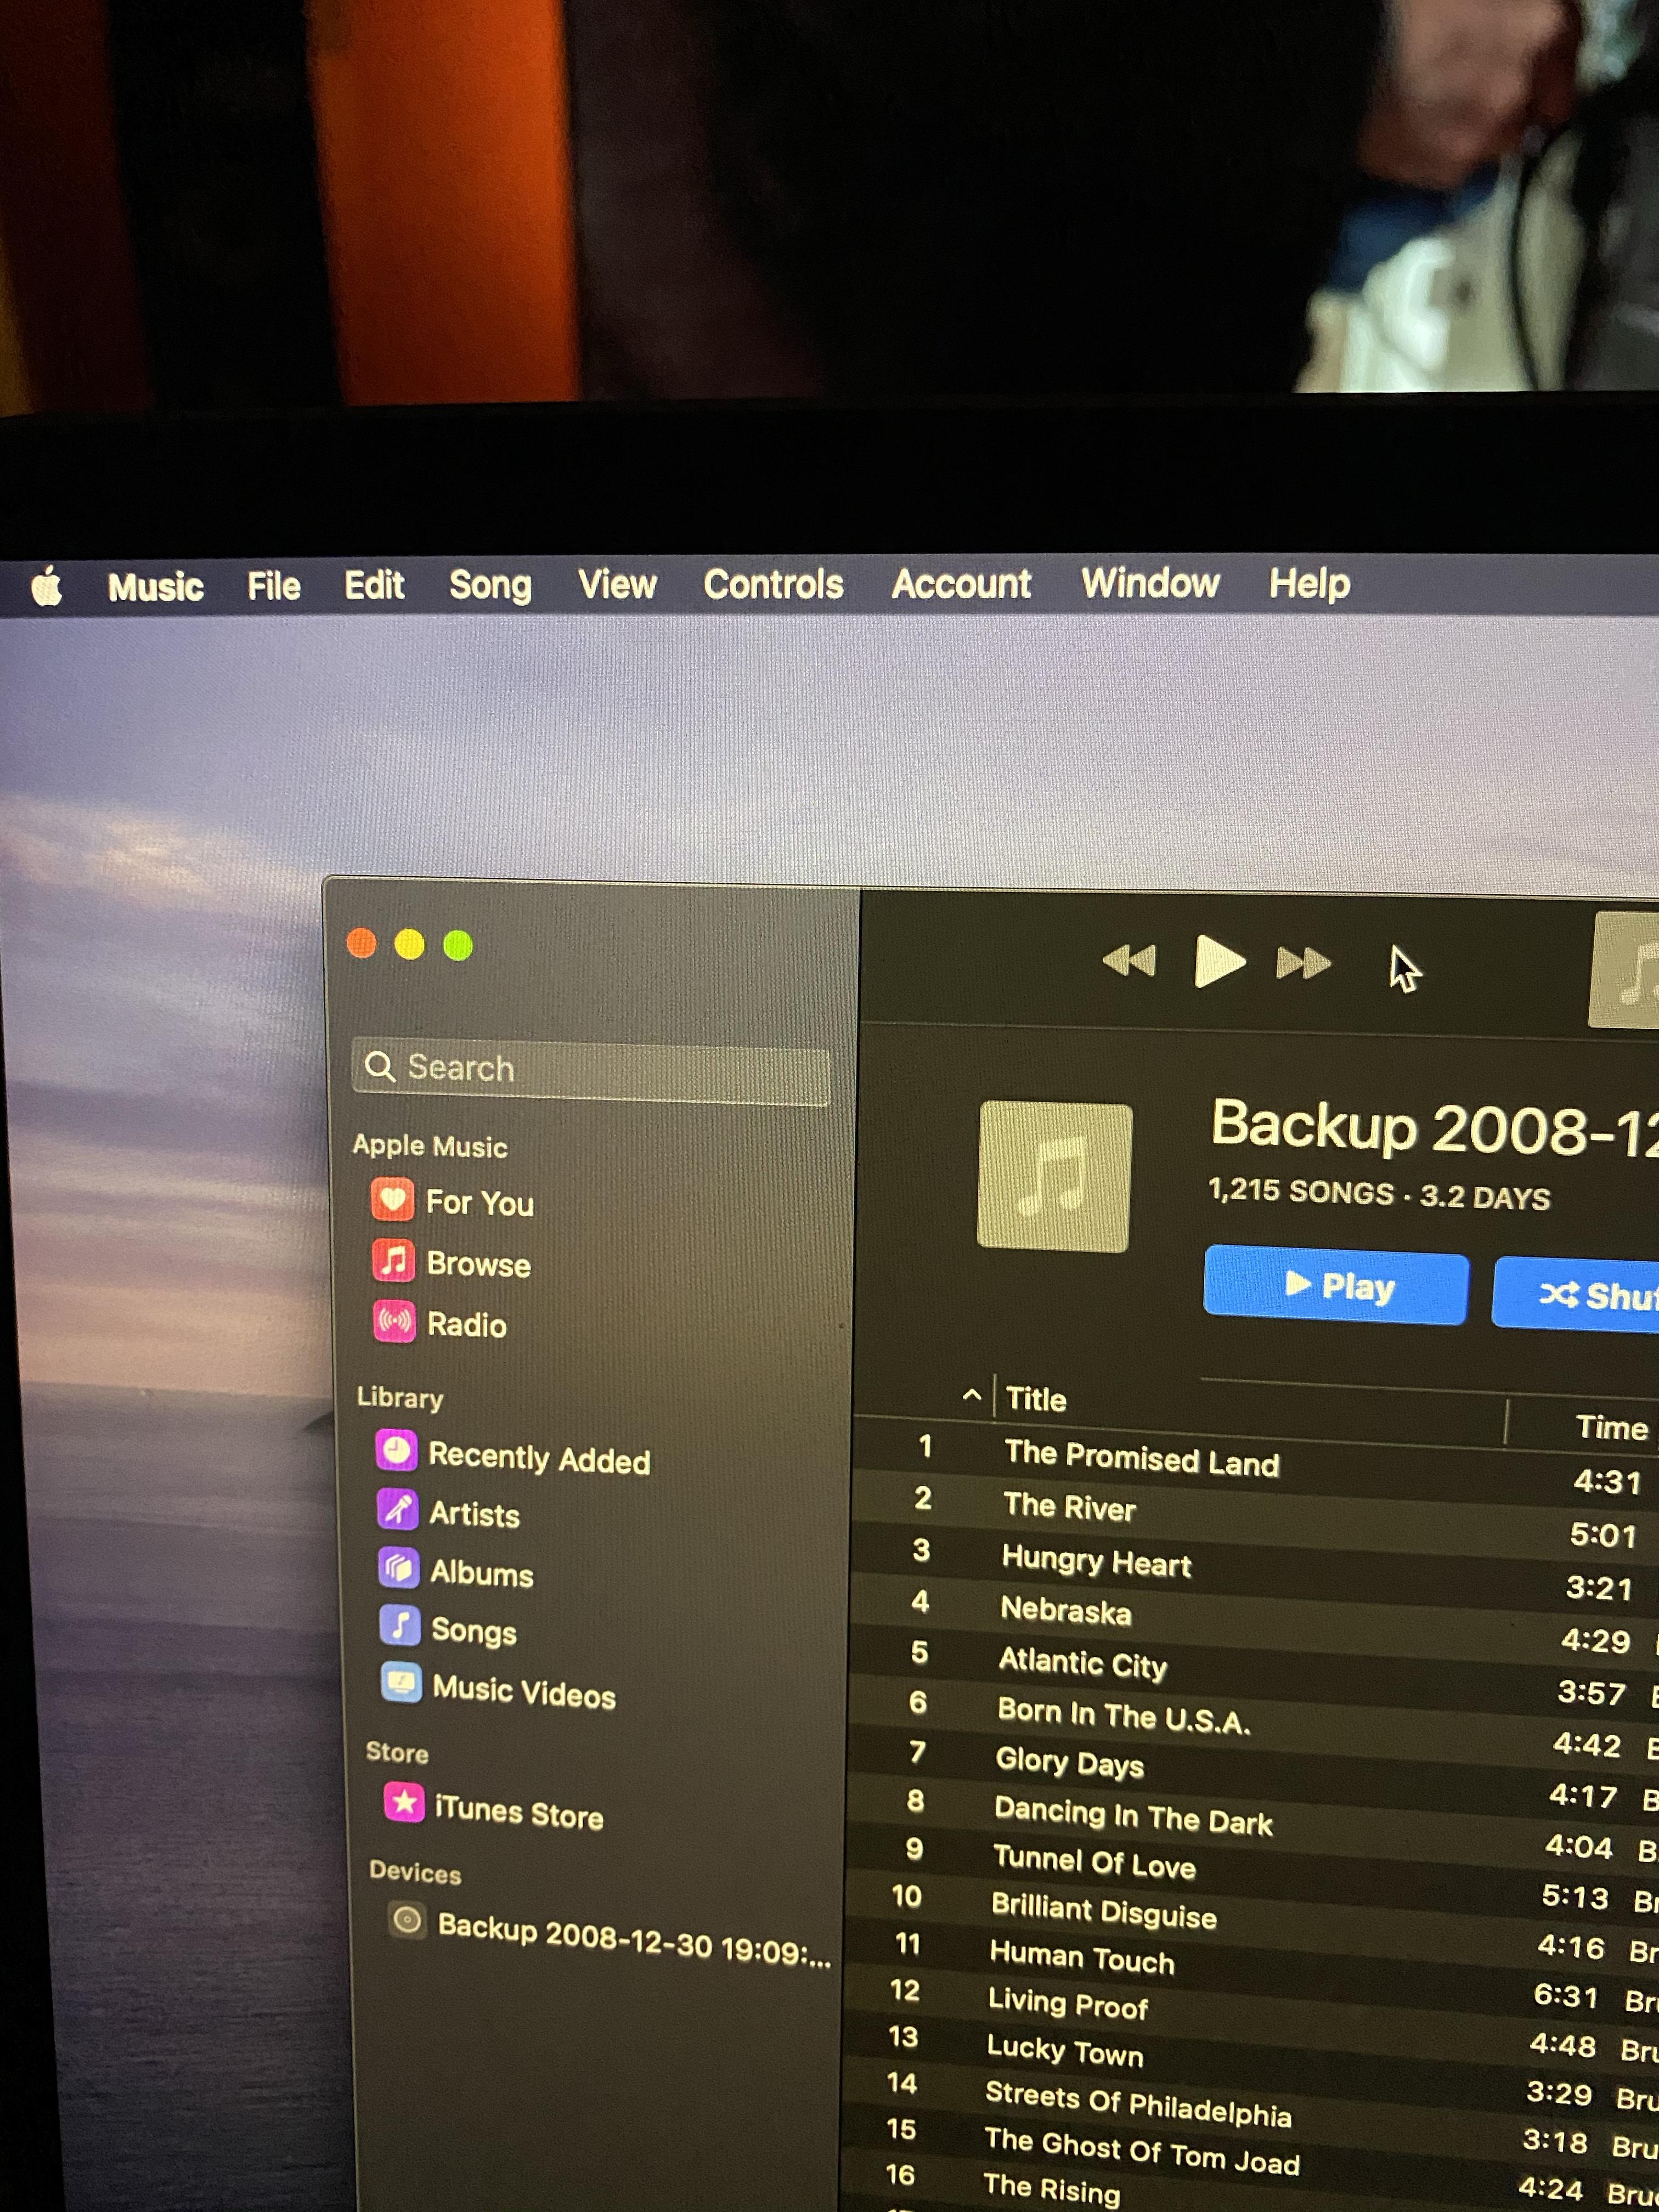Toggle sort order with Title column arrow
Screen dimensions: 1659x2212
tap(971, 1395)
